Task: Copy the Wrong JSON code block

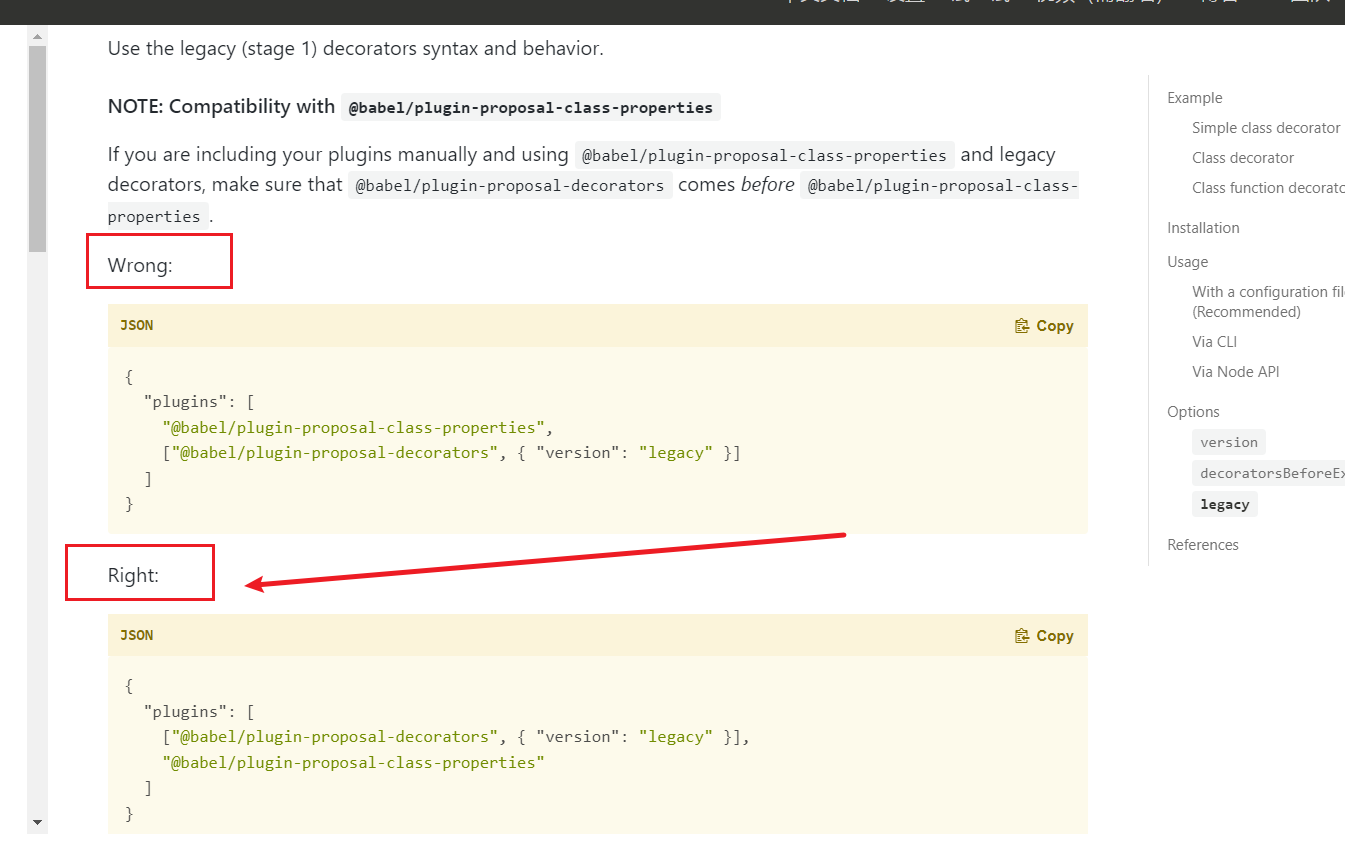Action: click(1044, 326)
